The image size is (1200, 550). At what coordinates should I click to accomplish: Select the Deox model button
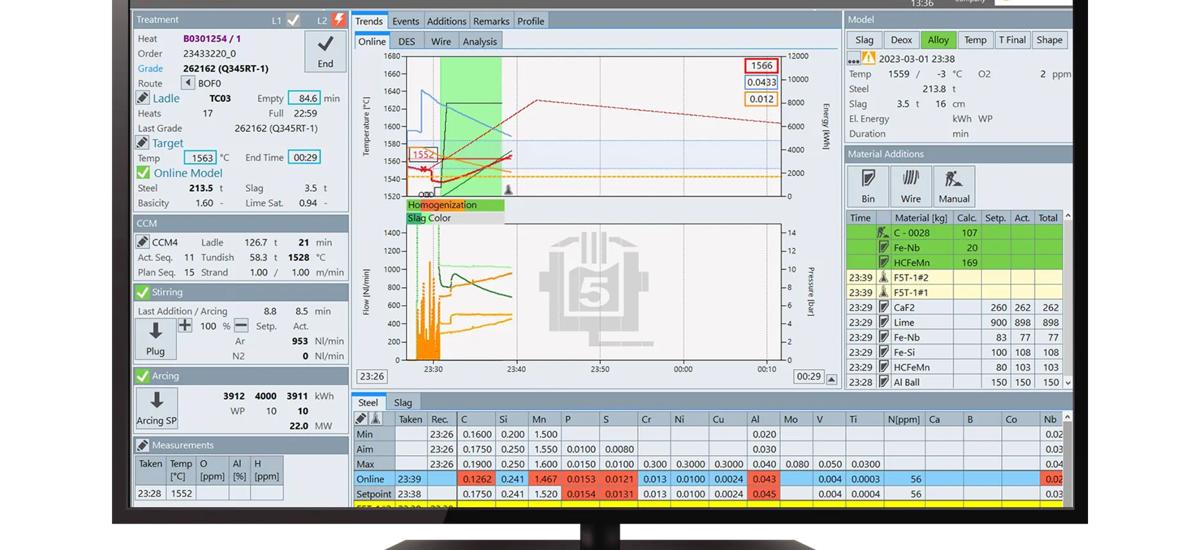(x=901, y=40)
